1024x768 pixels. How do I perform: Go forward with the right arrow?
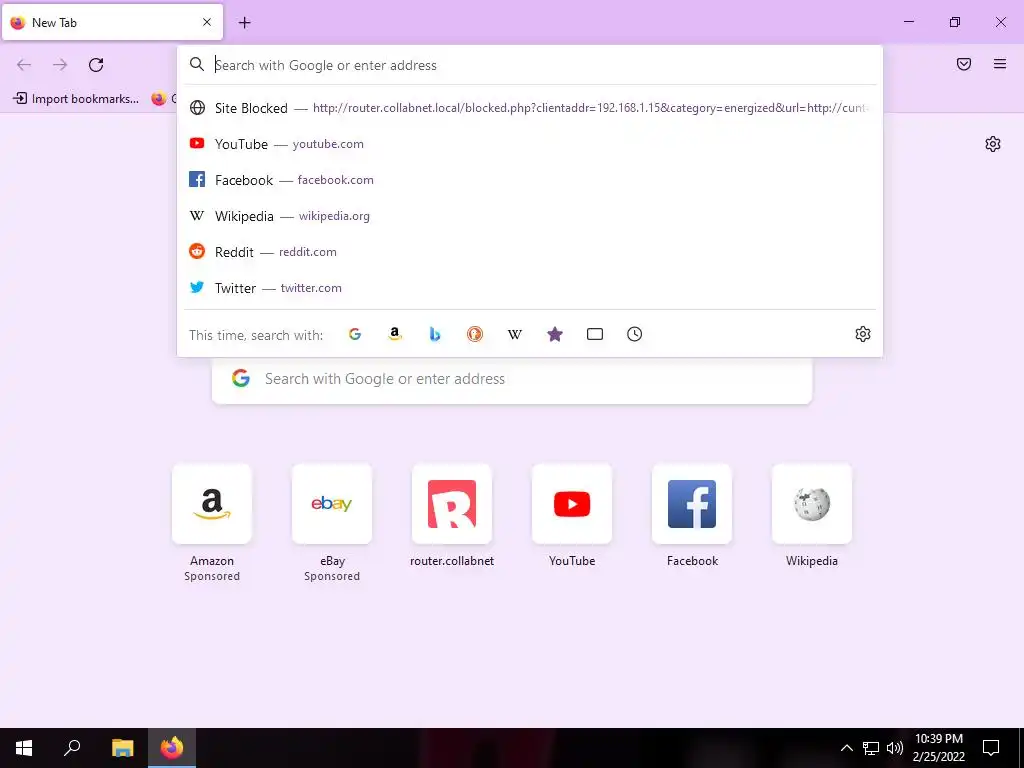(x=60, y=65)
